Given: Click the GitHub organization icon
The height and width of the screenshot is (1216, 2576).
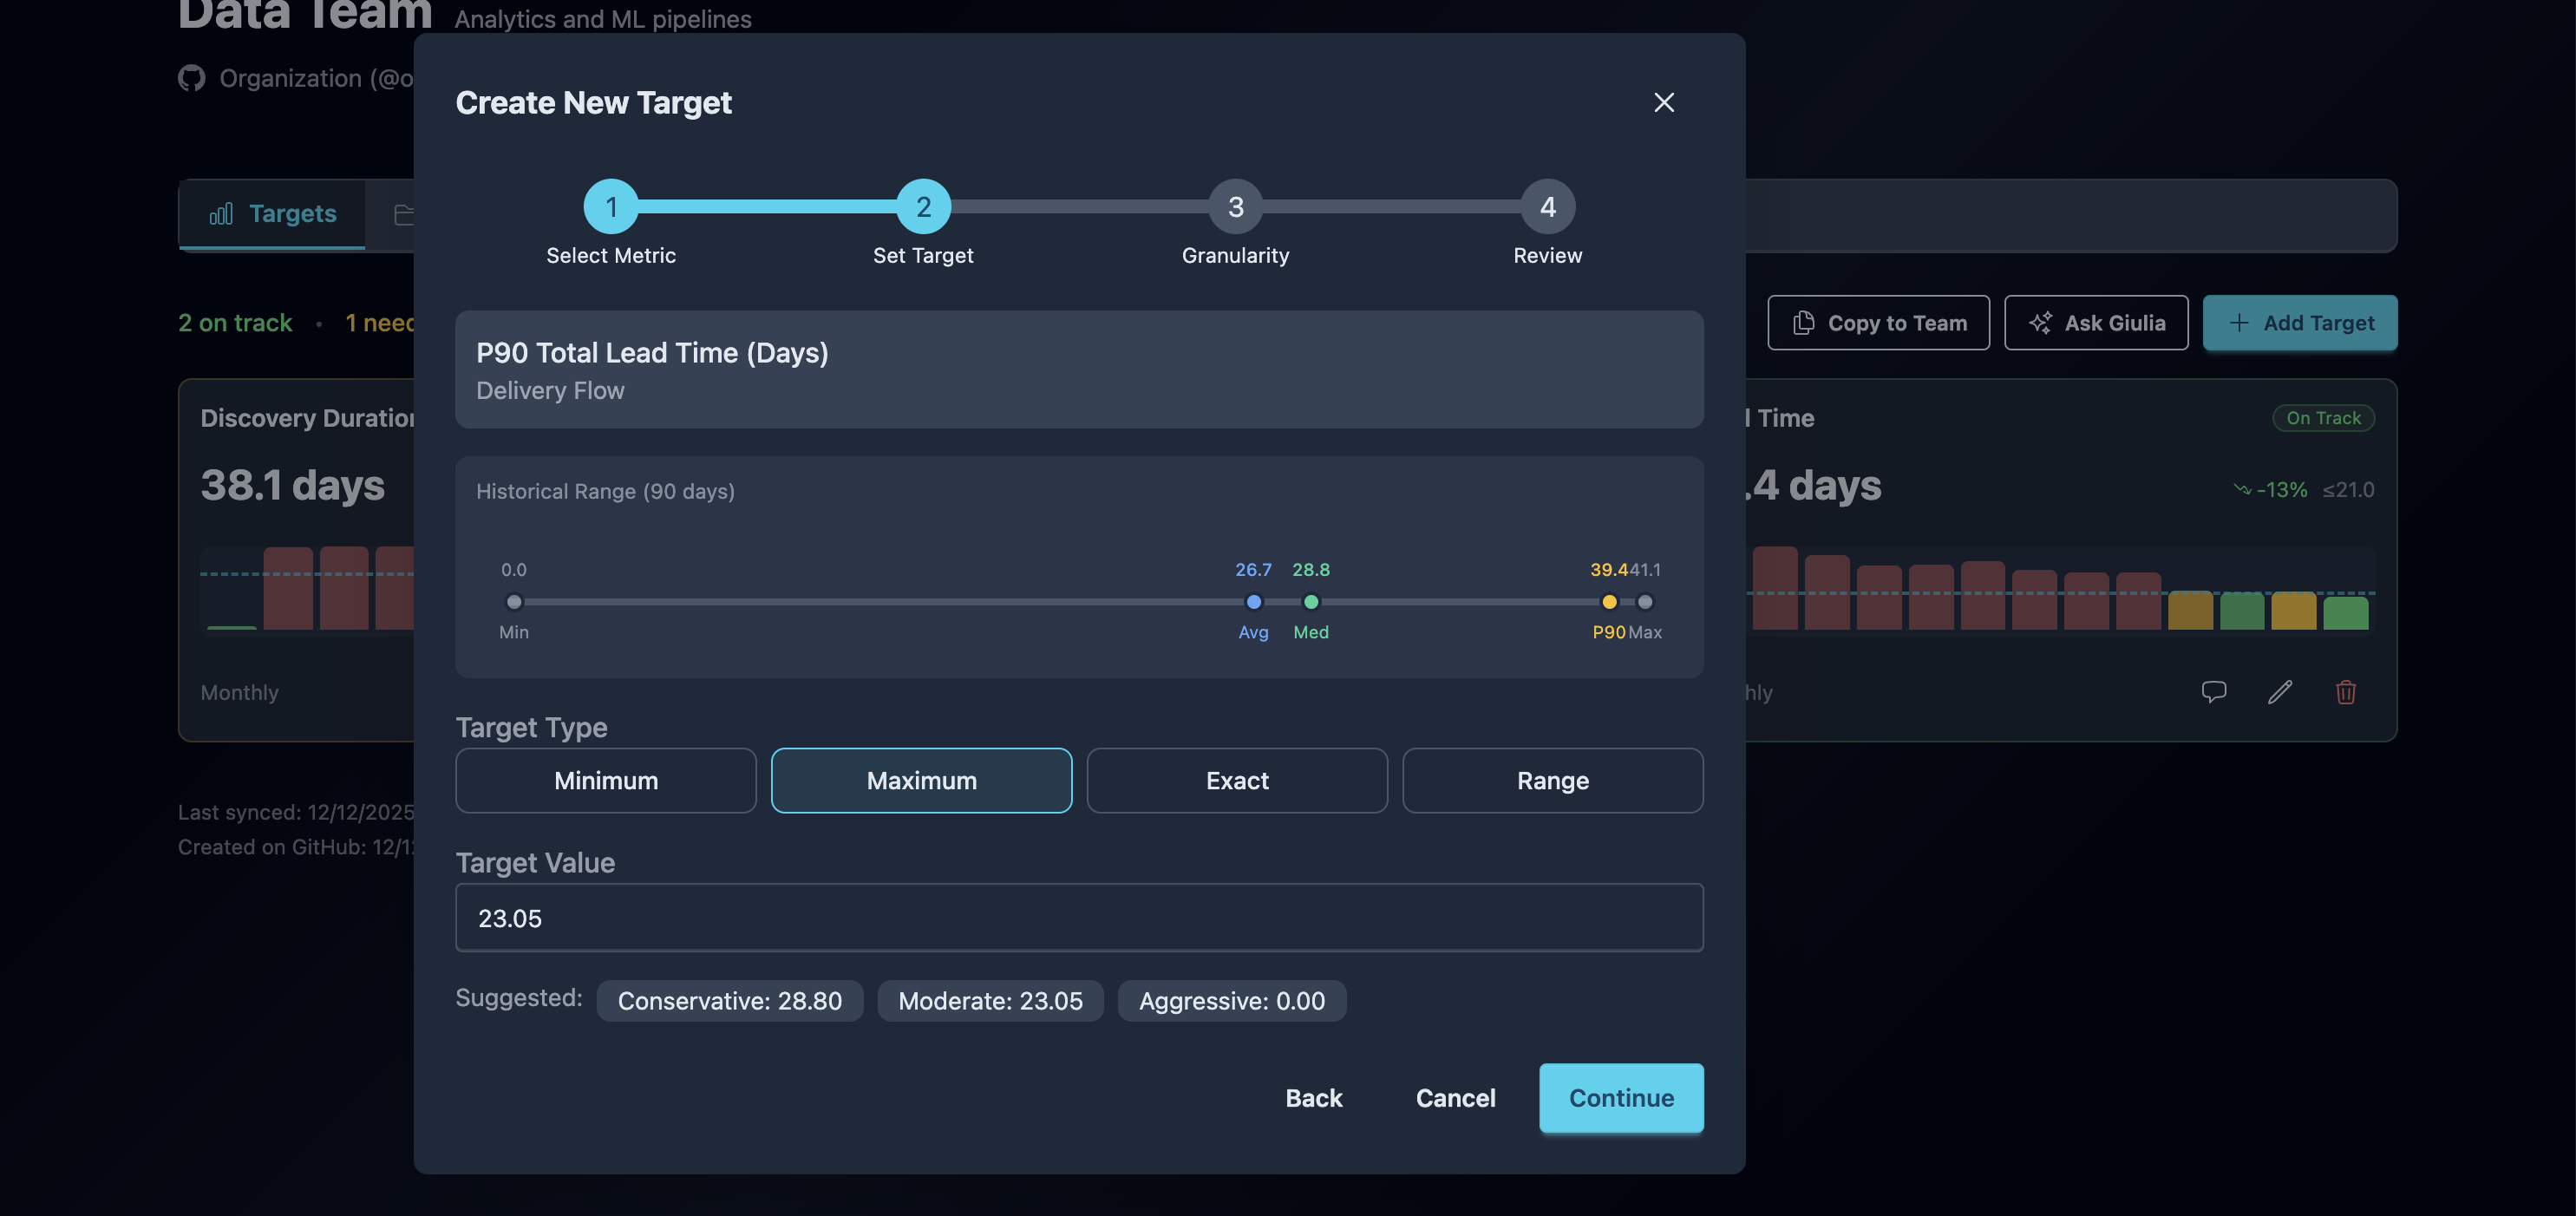Looking at the screenshot, I should tap(191, 78).
